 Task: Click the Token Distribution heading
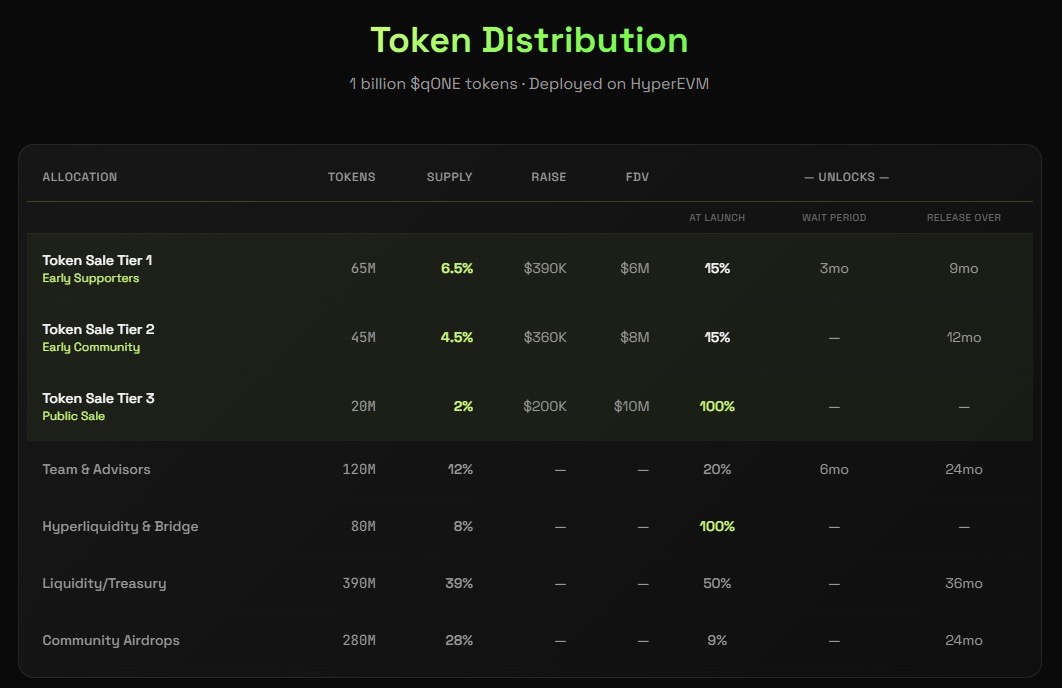coord(529,40)
